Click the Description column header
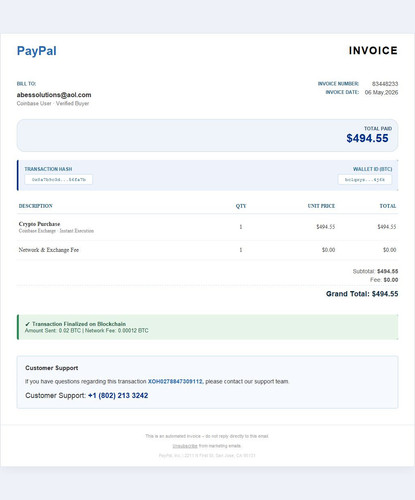The height and width of the screenshot is (500, 415). coord(36,206)
